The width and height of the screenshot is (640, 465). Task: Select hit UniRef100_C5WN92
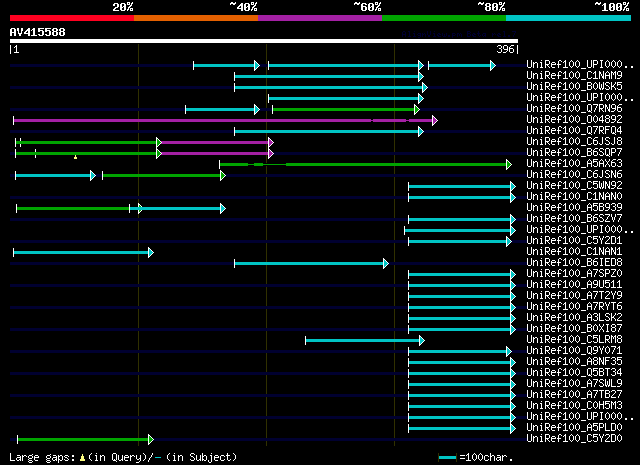[574, 186]
